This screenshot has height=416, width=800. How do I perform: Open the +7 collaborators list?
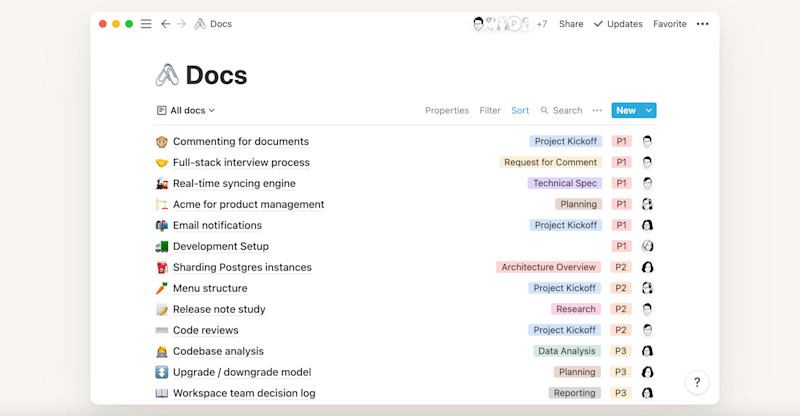click(542, 24)
